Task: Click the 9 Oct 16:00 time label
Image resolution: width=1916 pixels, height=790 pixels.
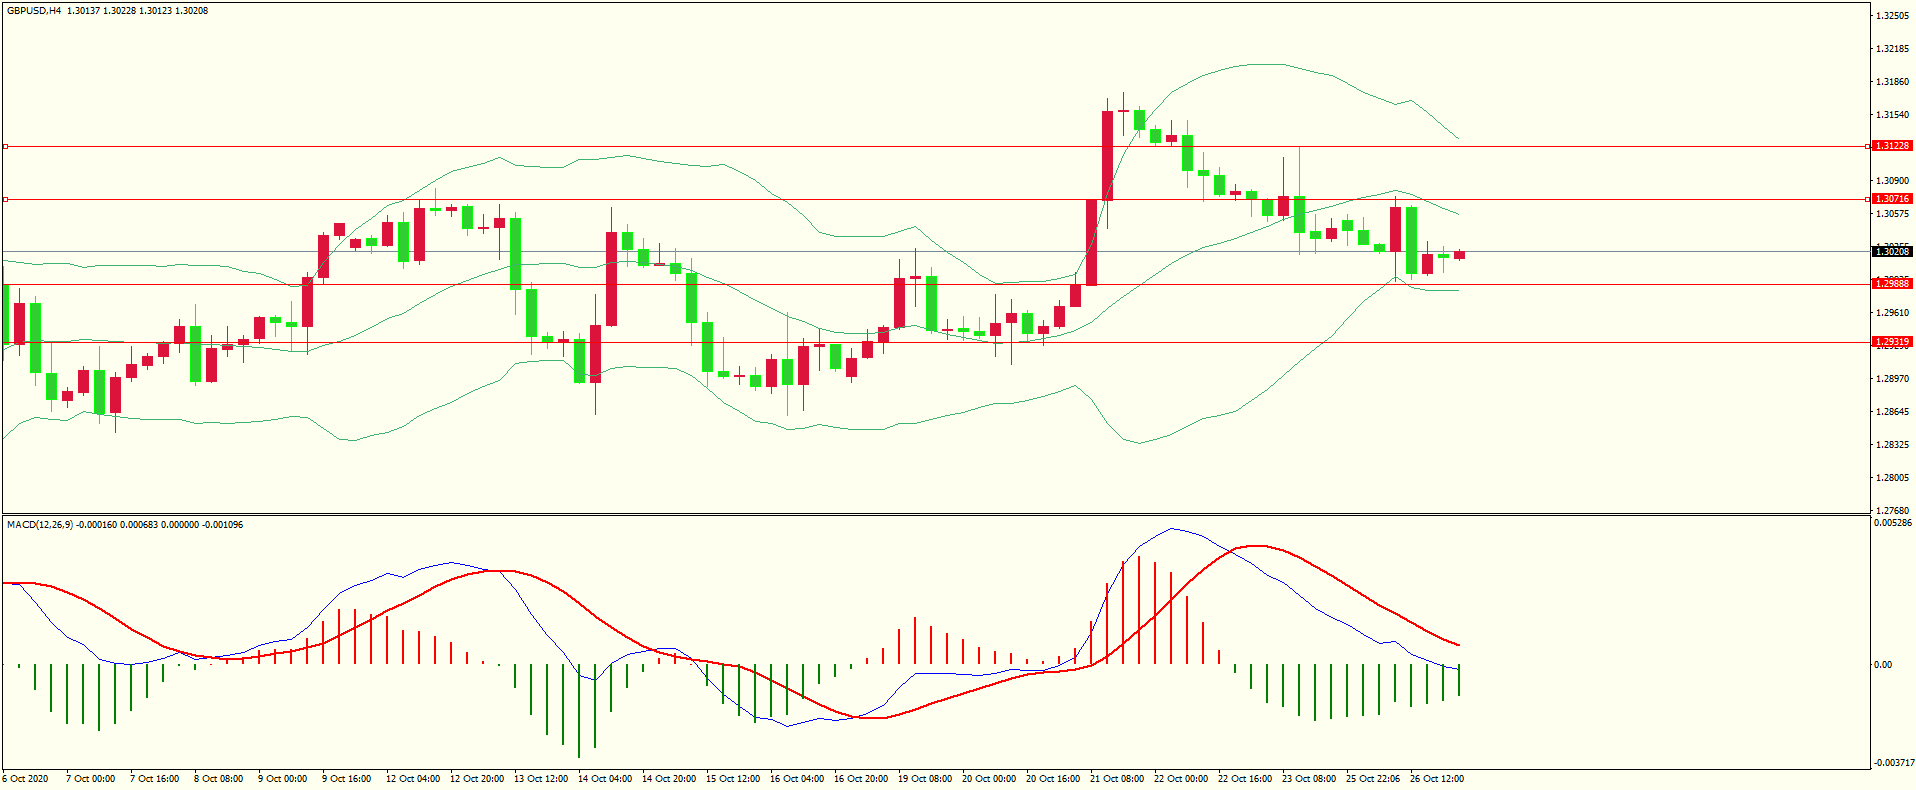Action: 347,779
